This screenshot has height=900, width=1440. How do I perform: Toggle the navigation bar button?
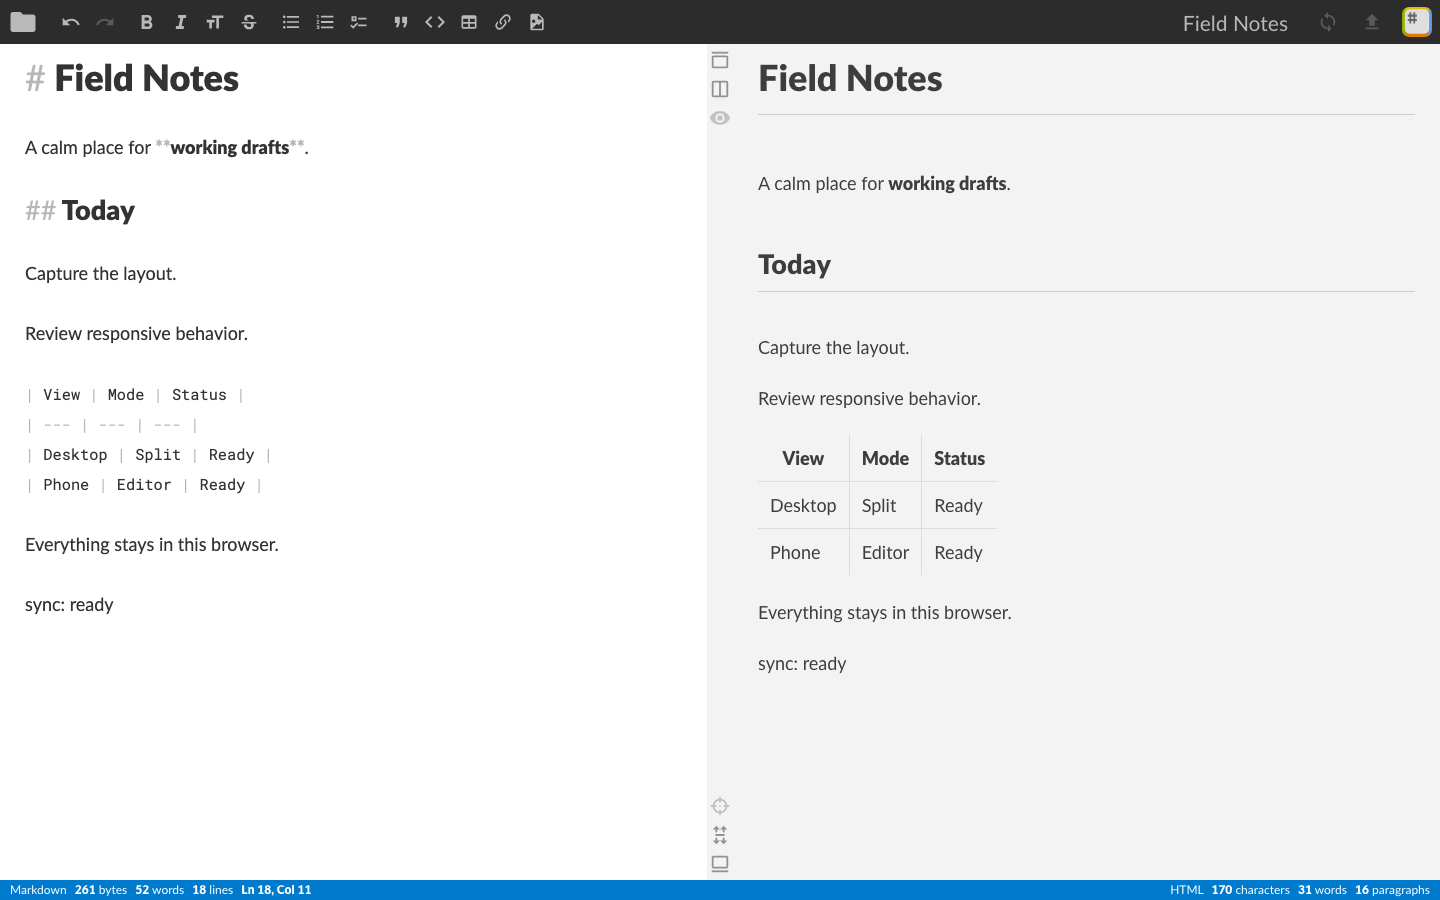pyautogui.click(x=720, y=60)
